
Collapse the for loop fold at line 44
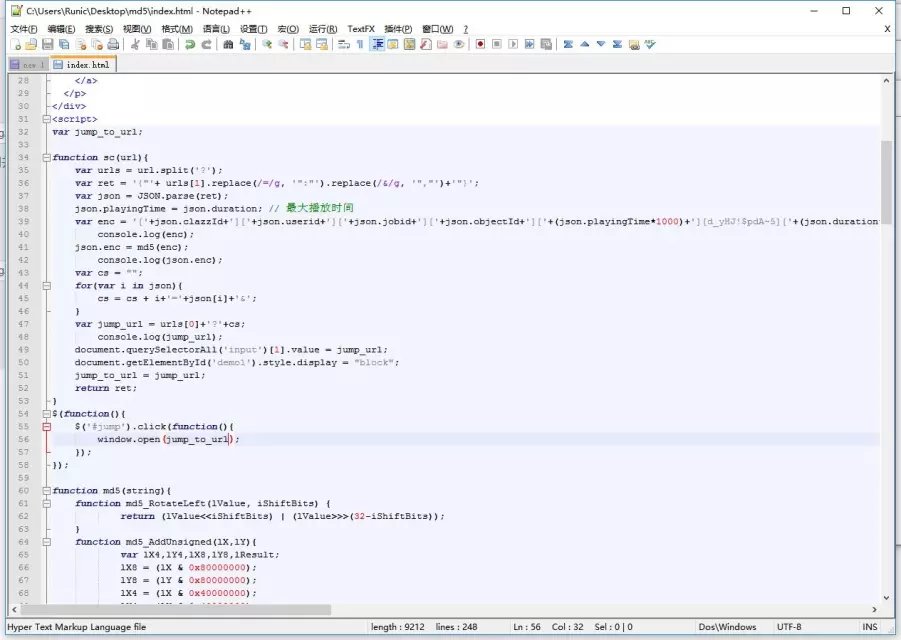click(x=47, y=286)
